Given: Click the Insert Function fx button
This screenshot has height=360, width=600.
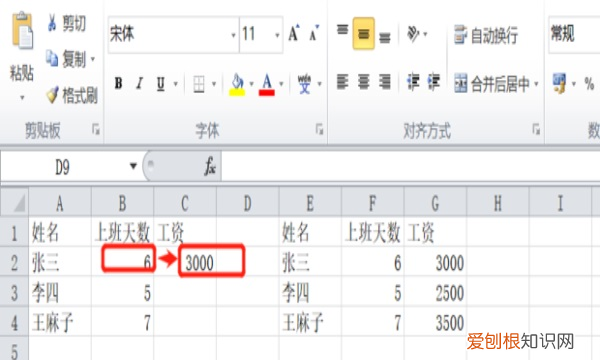Looking at the screenshot, I should tap(210, 166).
